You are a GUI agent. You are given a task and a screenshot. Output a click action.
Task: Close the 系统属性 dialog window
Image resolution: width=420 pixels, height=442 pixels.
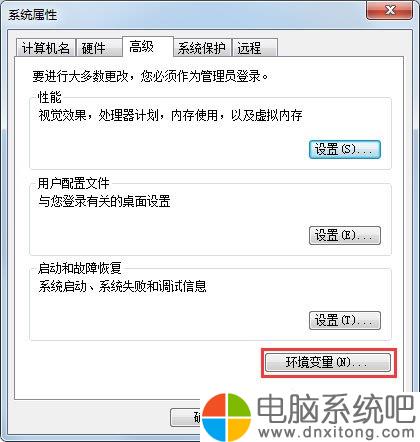coord(390,10)
